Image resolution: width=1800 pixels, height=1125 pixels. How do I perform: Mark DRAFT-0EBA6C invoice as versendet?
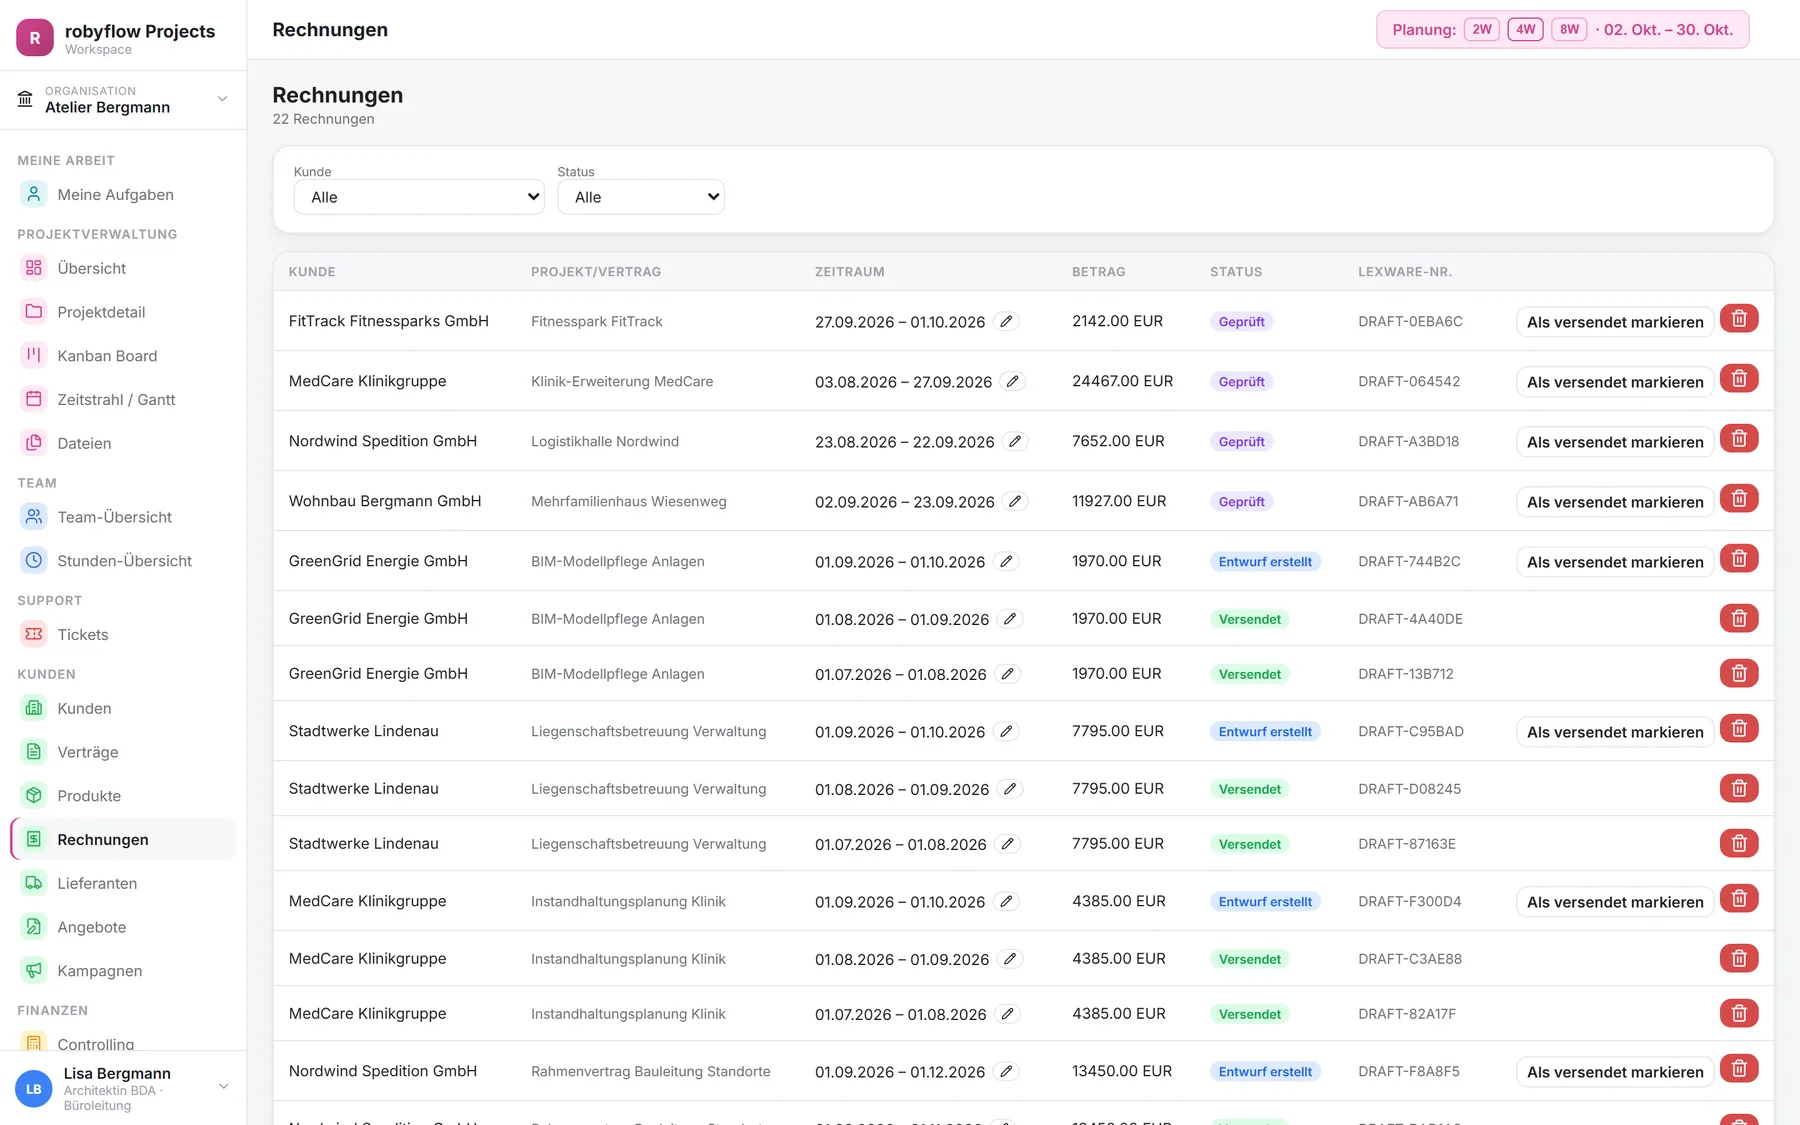pyautogui.click(x=1615, y=322)
